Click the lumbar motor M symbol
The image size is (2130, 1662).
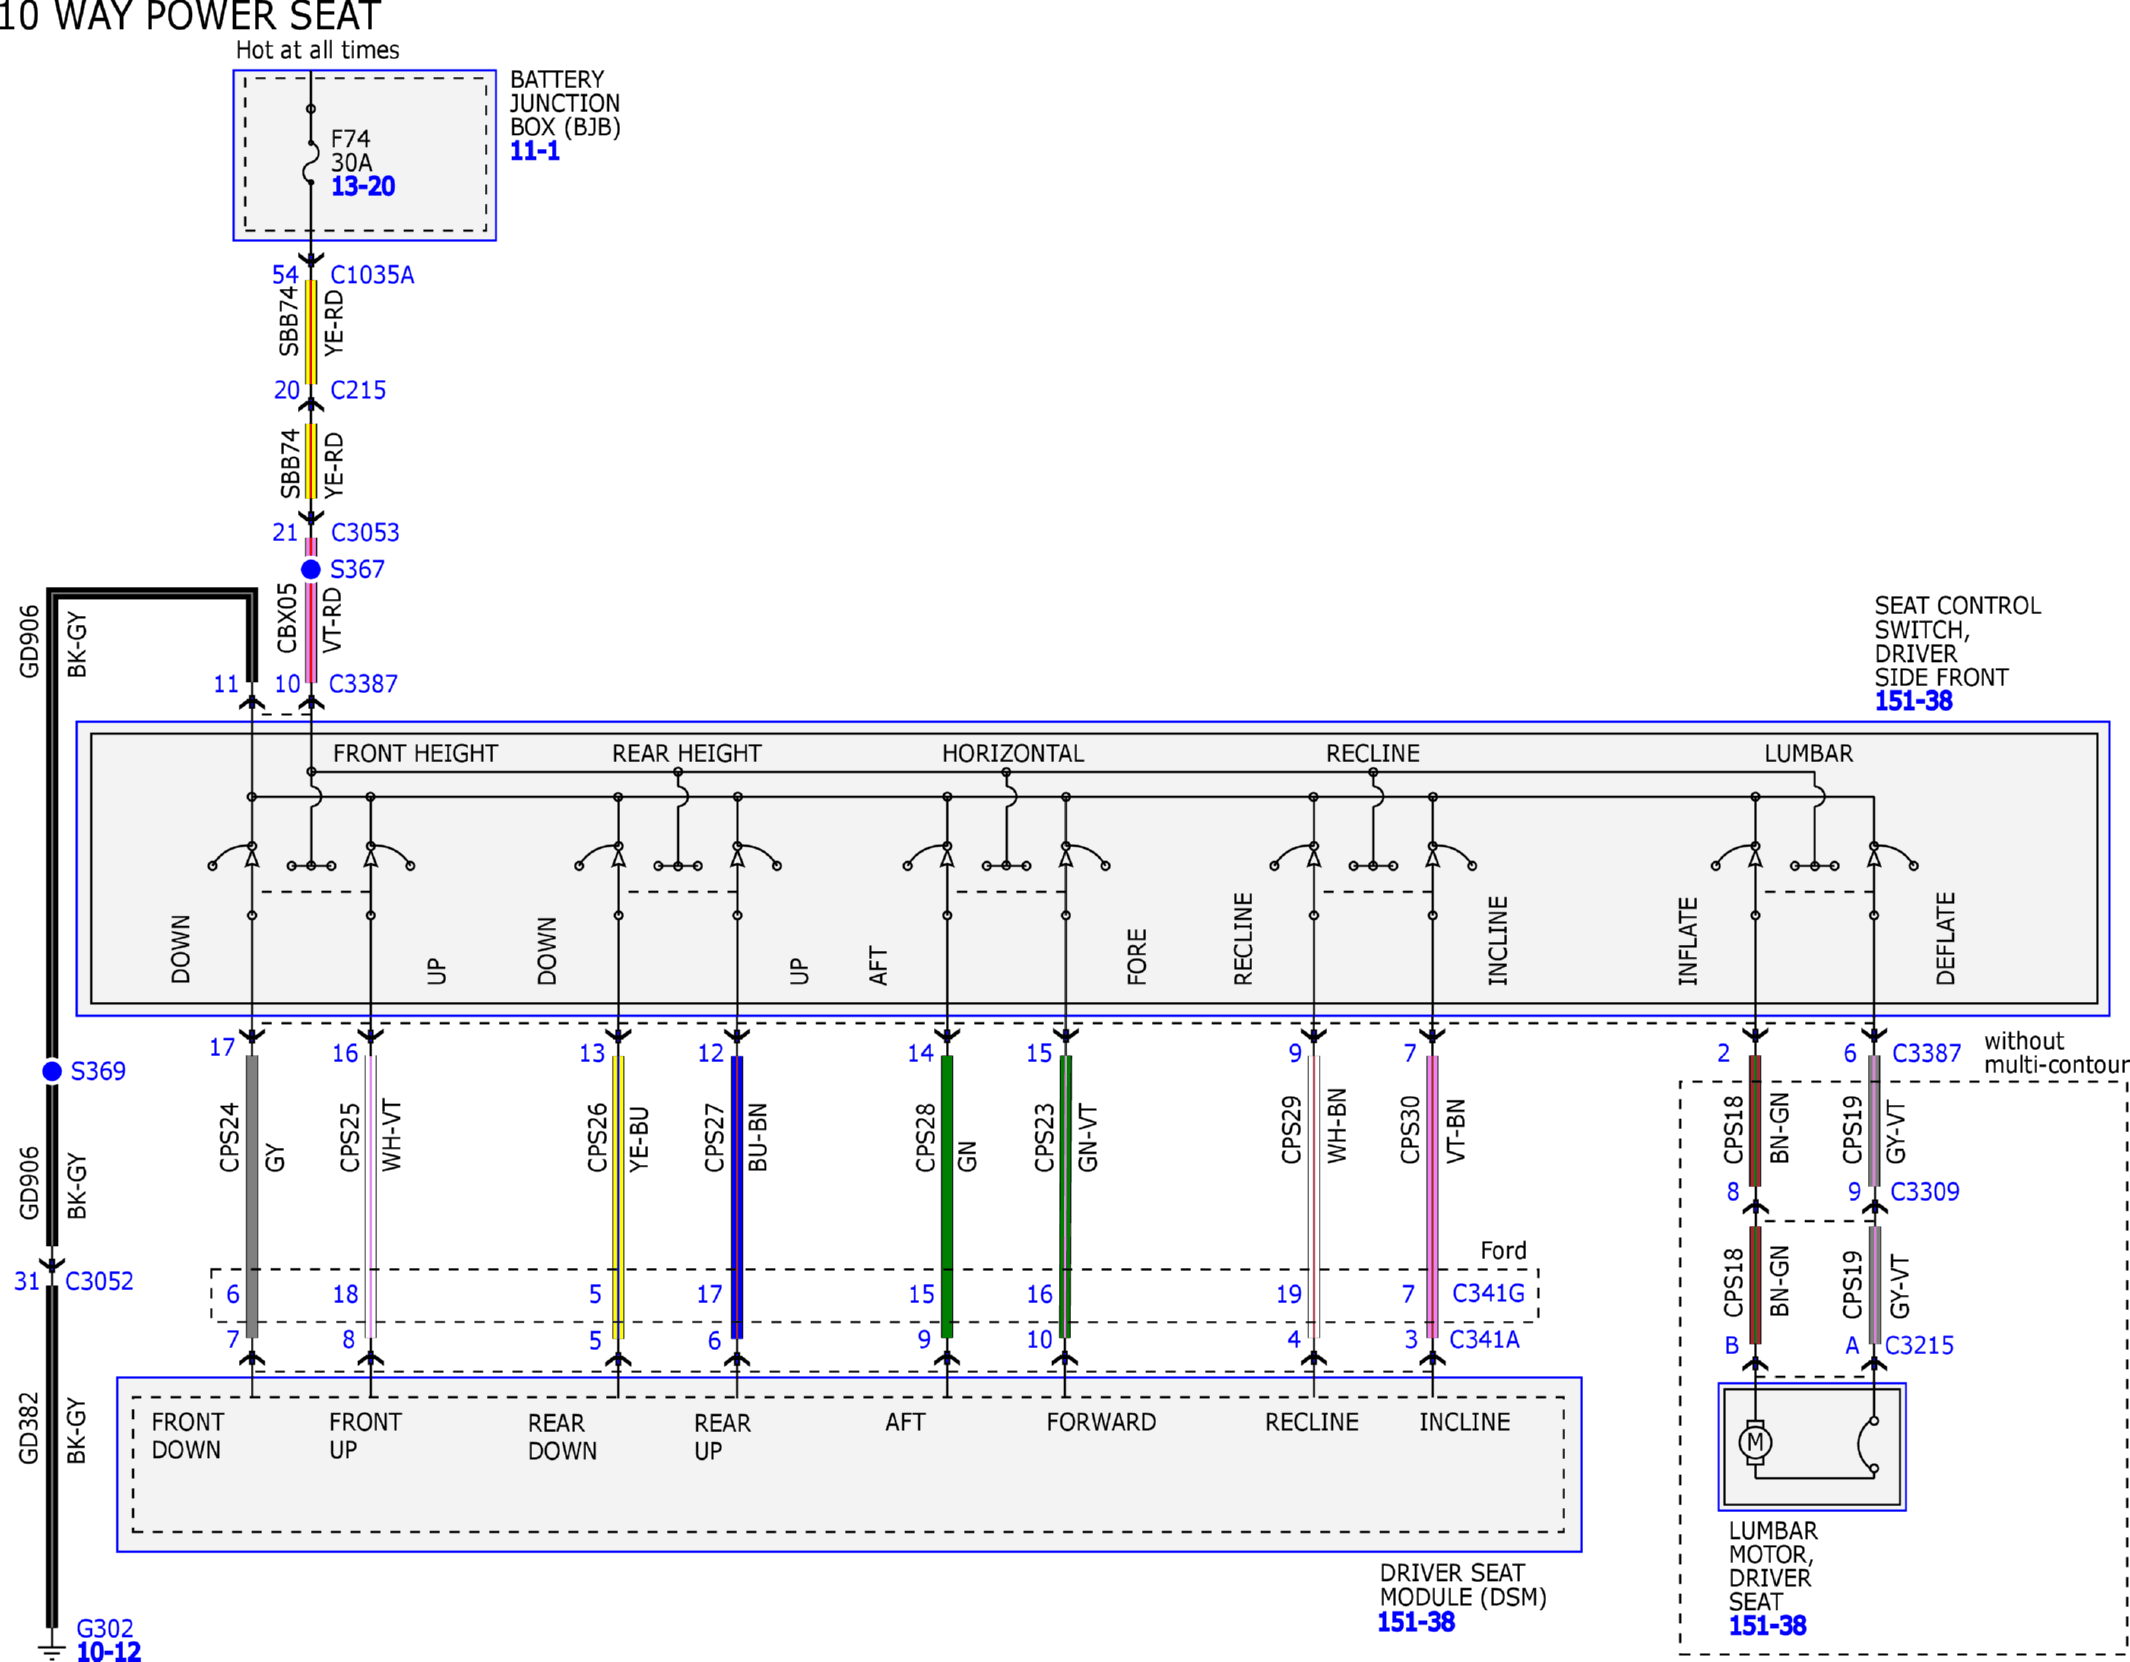pos(1755,1442)
